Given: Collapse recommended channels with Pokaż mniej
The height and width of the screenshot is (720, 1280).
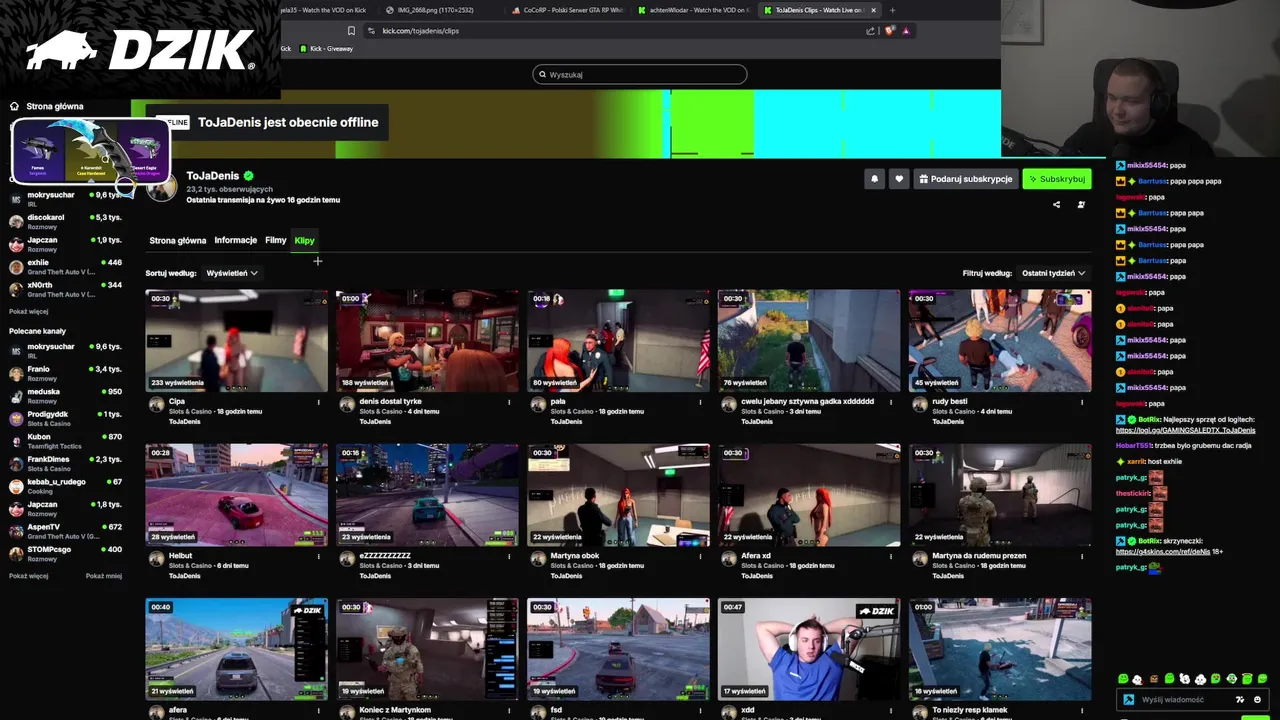Looking at the screenshot, I should 104,576.
